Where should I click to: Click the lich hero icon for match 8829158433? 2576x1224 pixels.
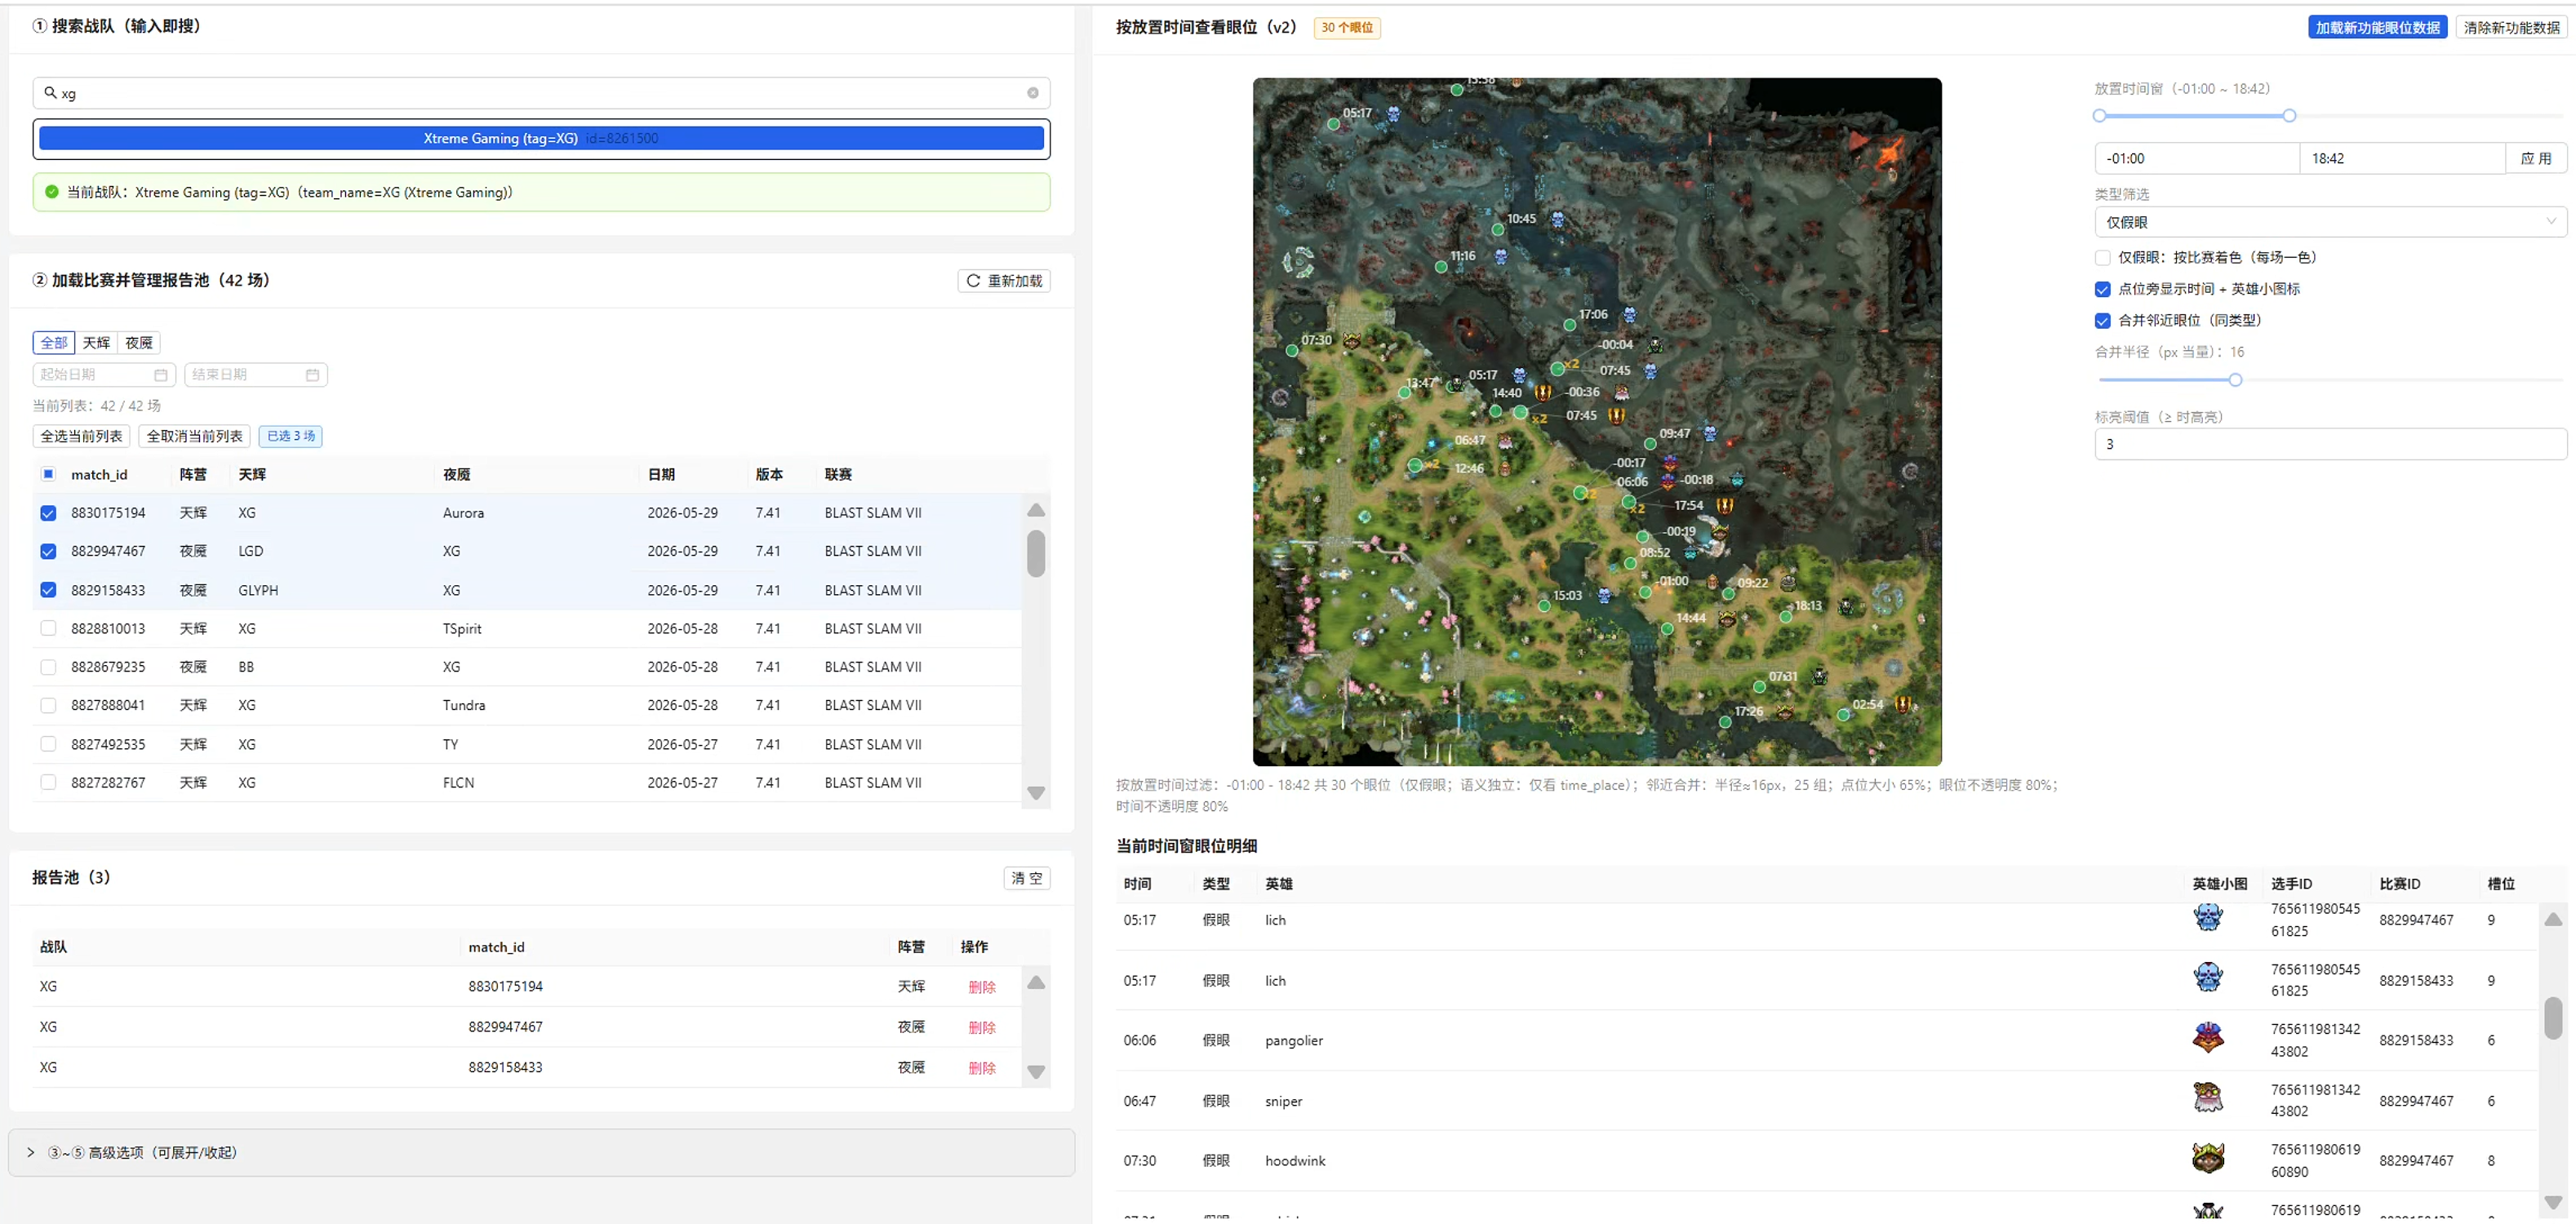click(x=2207, y=977)
